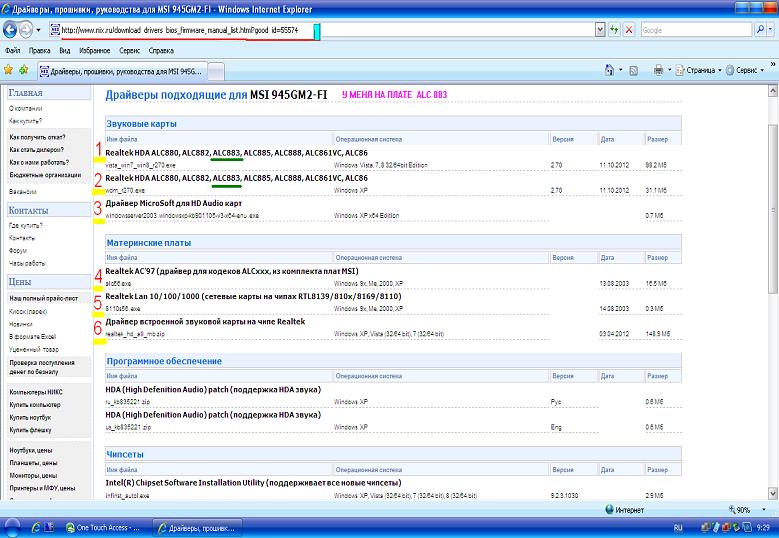
Task: Click scroll up arrow of page scrollbar
Action: [773, 90]
